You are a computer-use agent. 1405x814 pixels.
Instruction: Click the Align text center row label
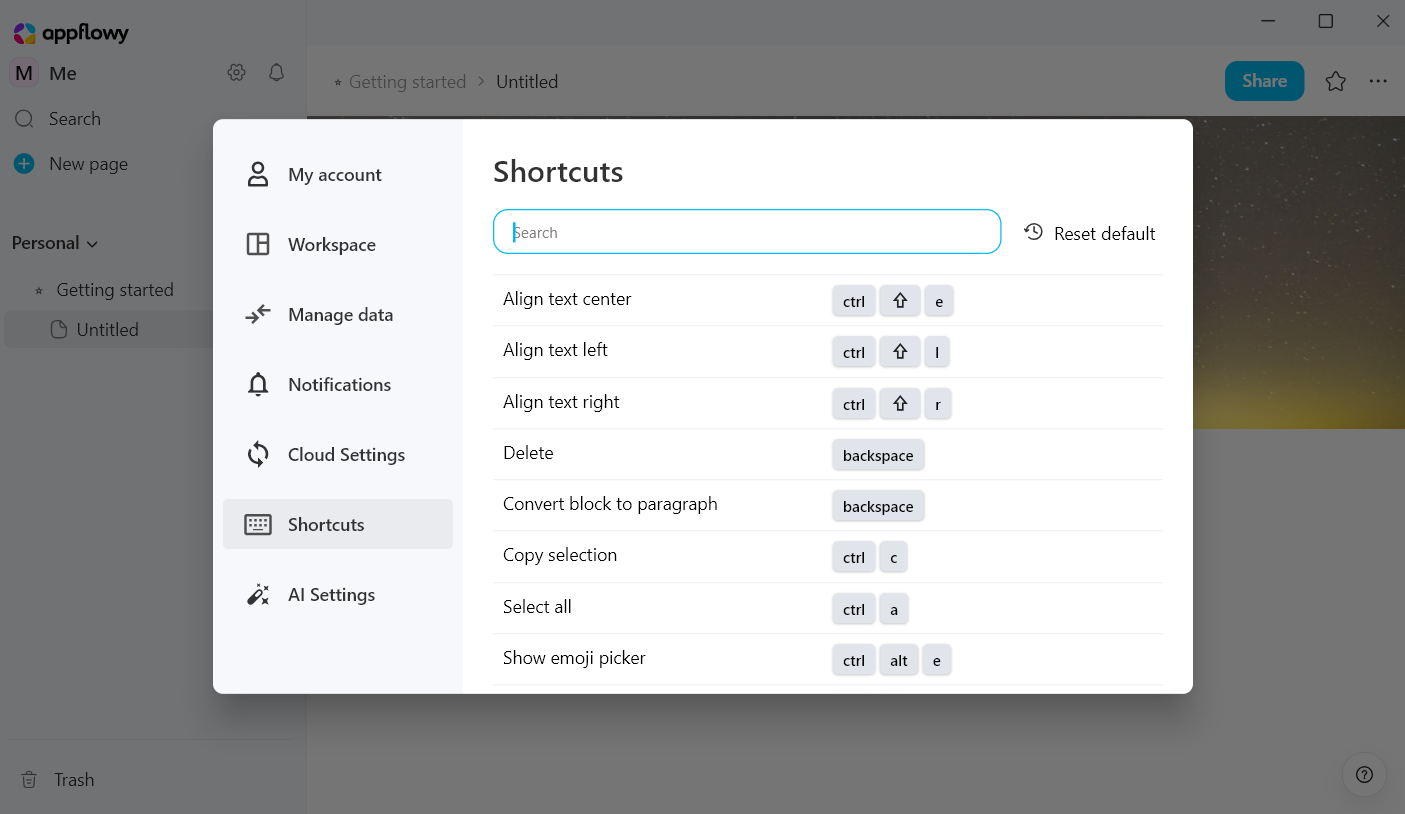click(x=567, y=299)
